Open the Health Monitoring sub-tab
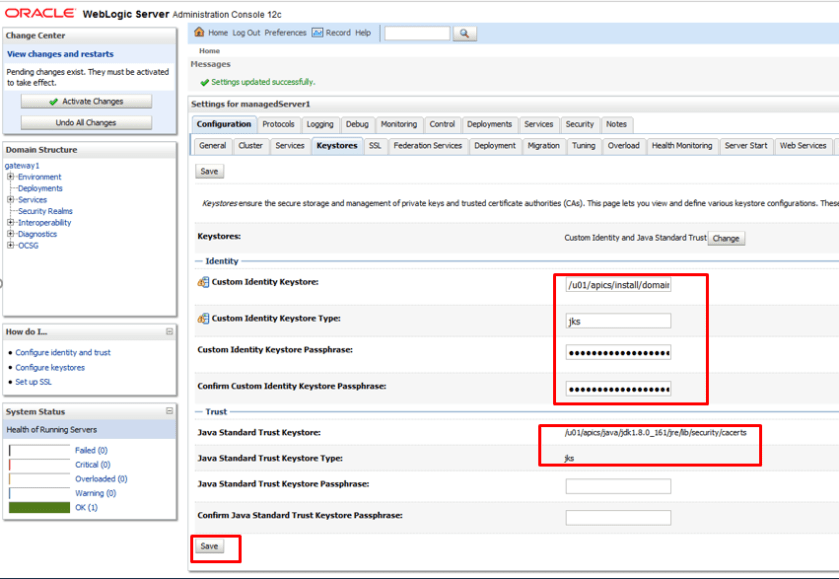 click(682, 146)
